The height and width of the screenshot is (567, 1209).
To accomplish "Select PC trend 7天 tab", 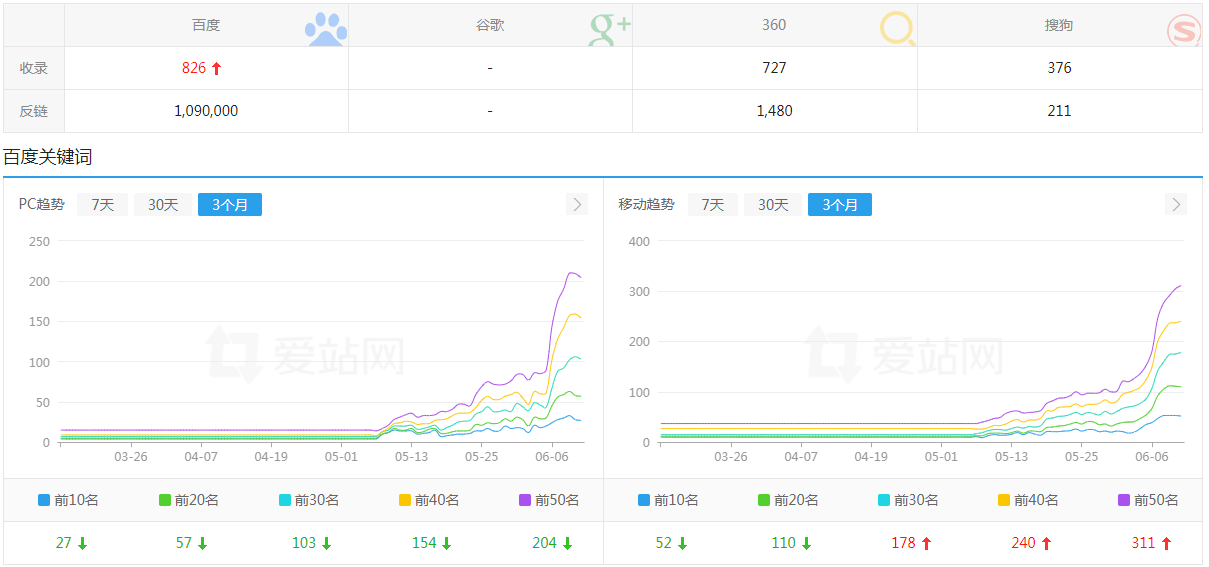I will pos(102,204).
